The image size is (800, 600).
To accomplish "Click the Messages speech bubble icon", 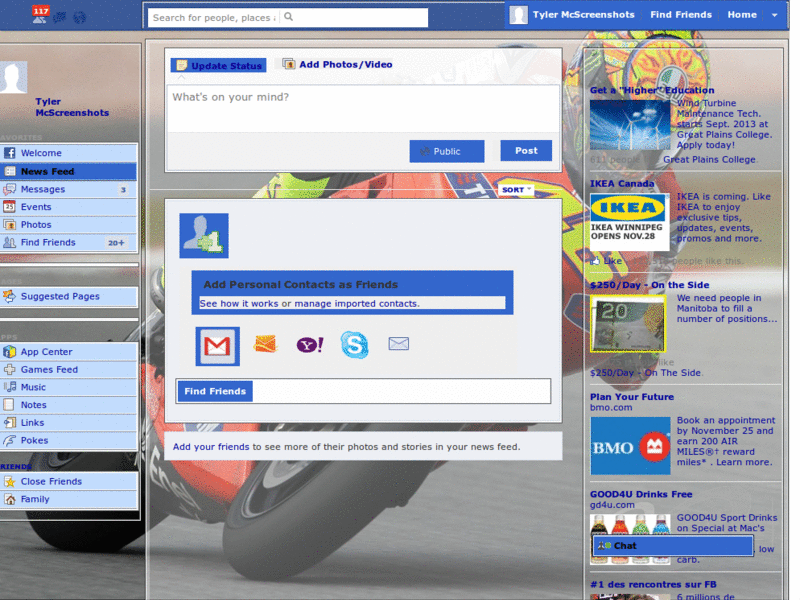I will [9, 189].
